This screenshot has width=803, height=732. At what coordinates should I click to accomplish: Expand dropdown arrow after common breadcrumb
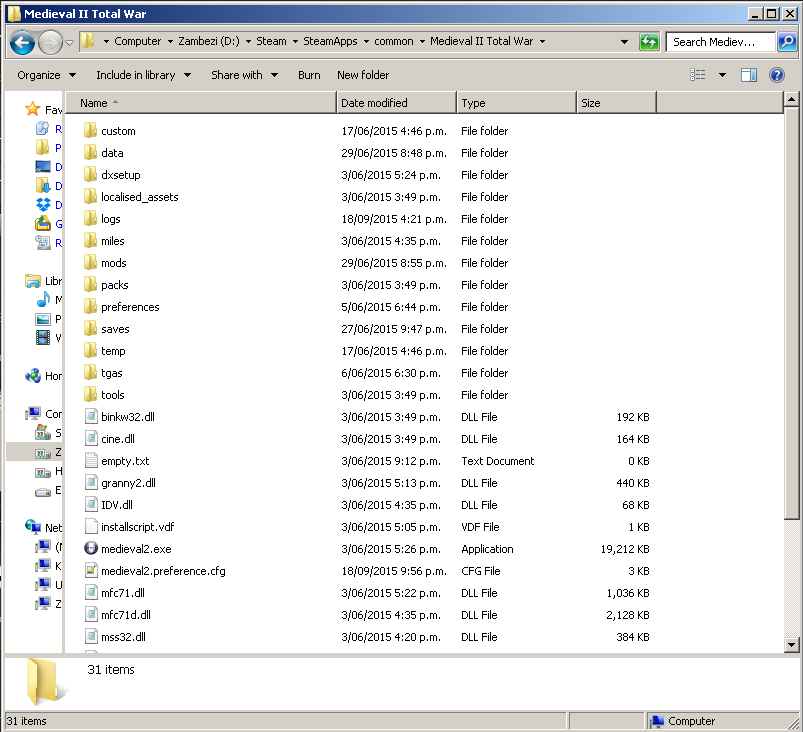422,42
